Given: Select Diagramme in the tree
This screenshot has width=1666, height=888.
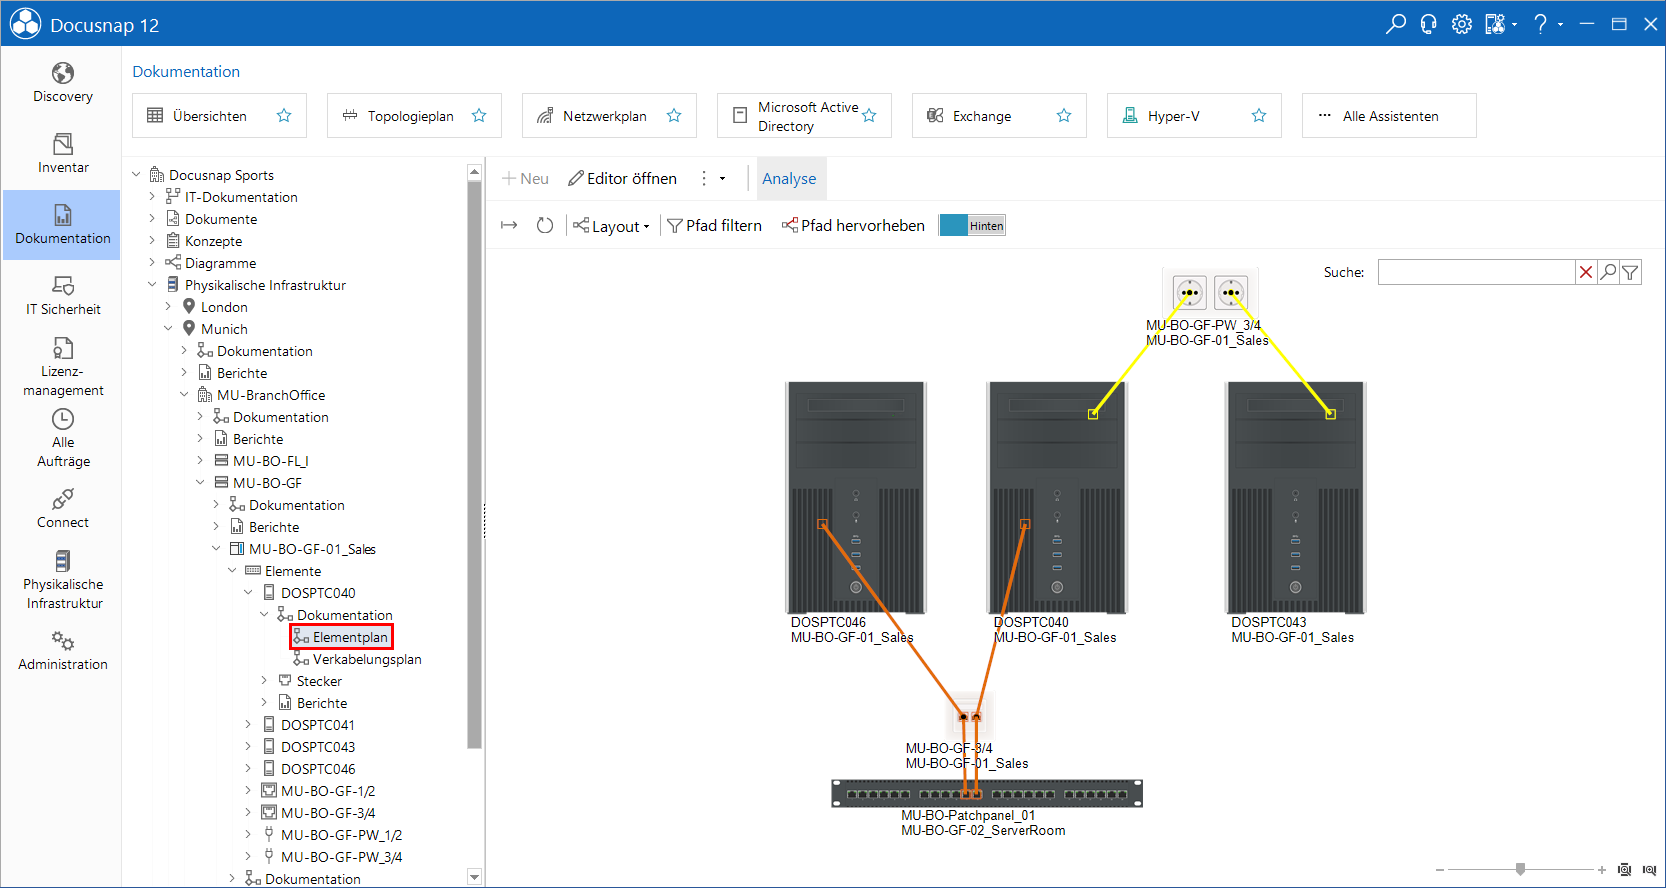Looking at the screenshot, I should tap(220, 263).
